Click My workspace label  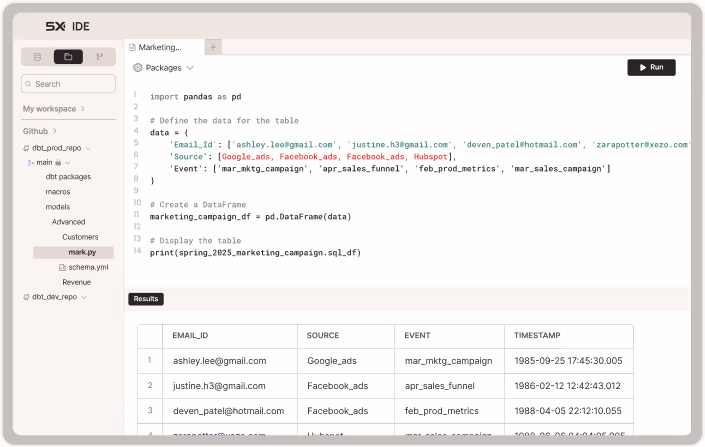pos(49,109)
